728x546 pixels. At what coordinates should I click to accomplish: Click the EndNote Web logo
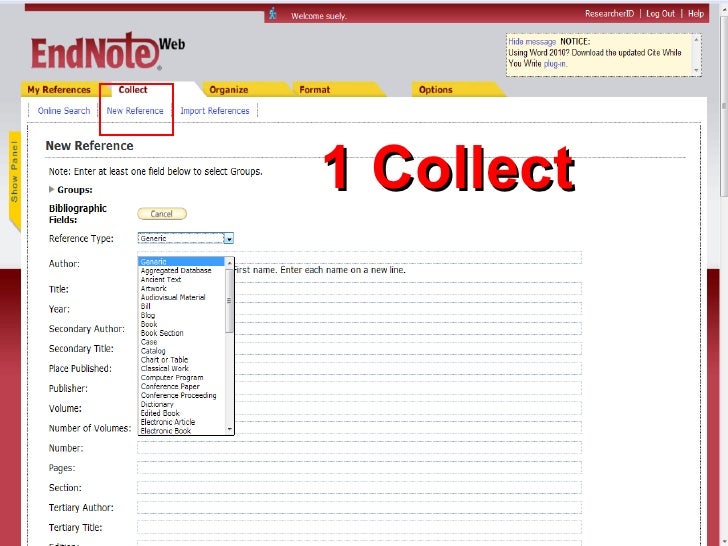[x=108, y=52]
